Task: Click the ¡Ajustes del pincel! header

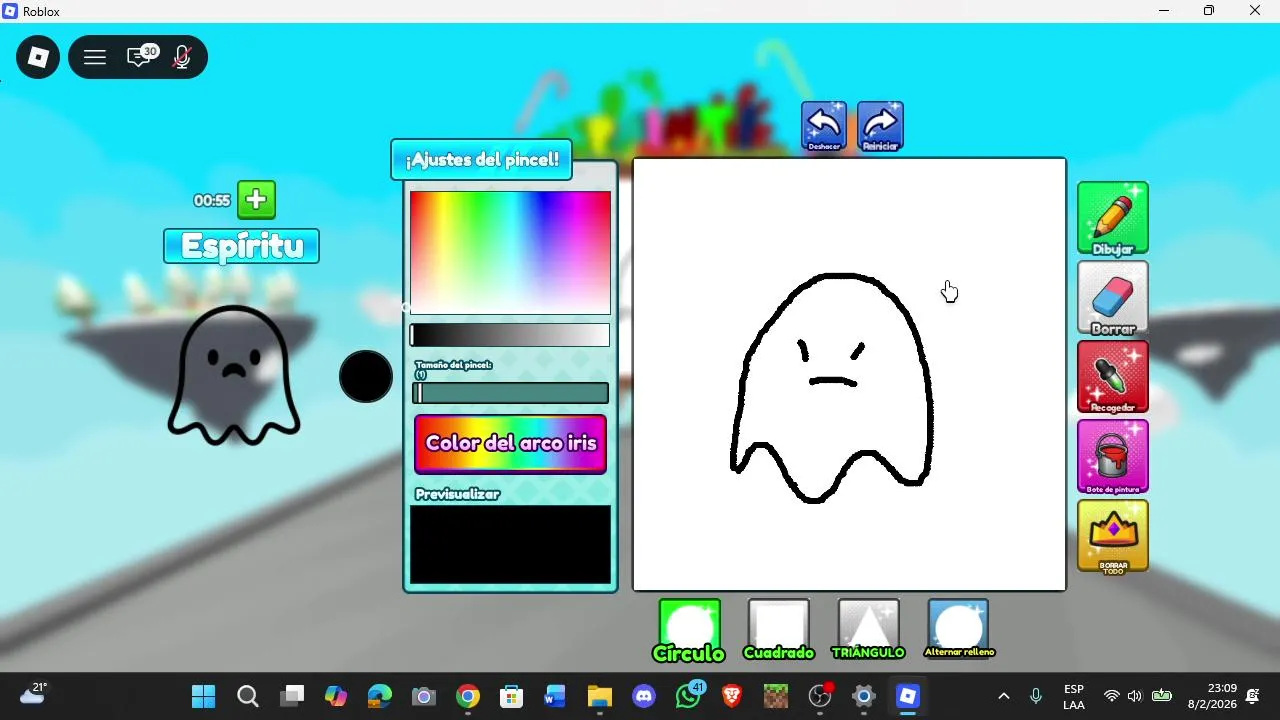Action: click(x=482, y=160)
